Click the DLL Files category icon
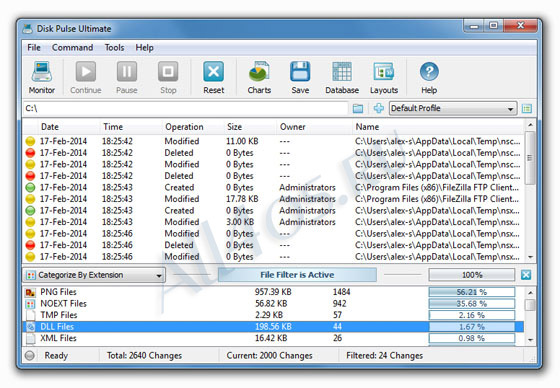The image size is (560, 388). 31,327
